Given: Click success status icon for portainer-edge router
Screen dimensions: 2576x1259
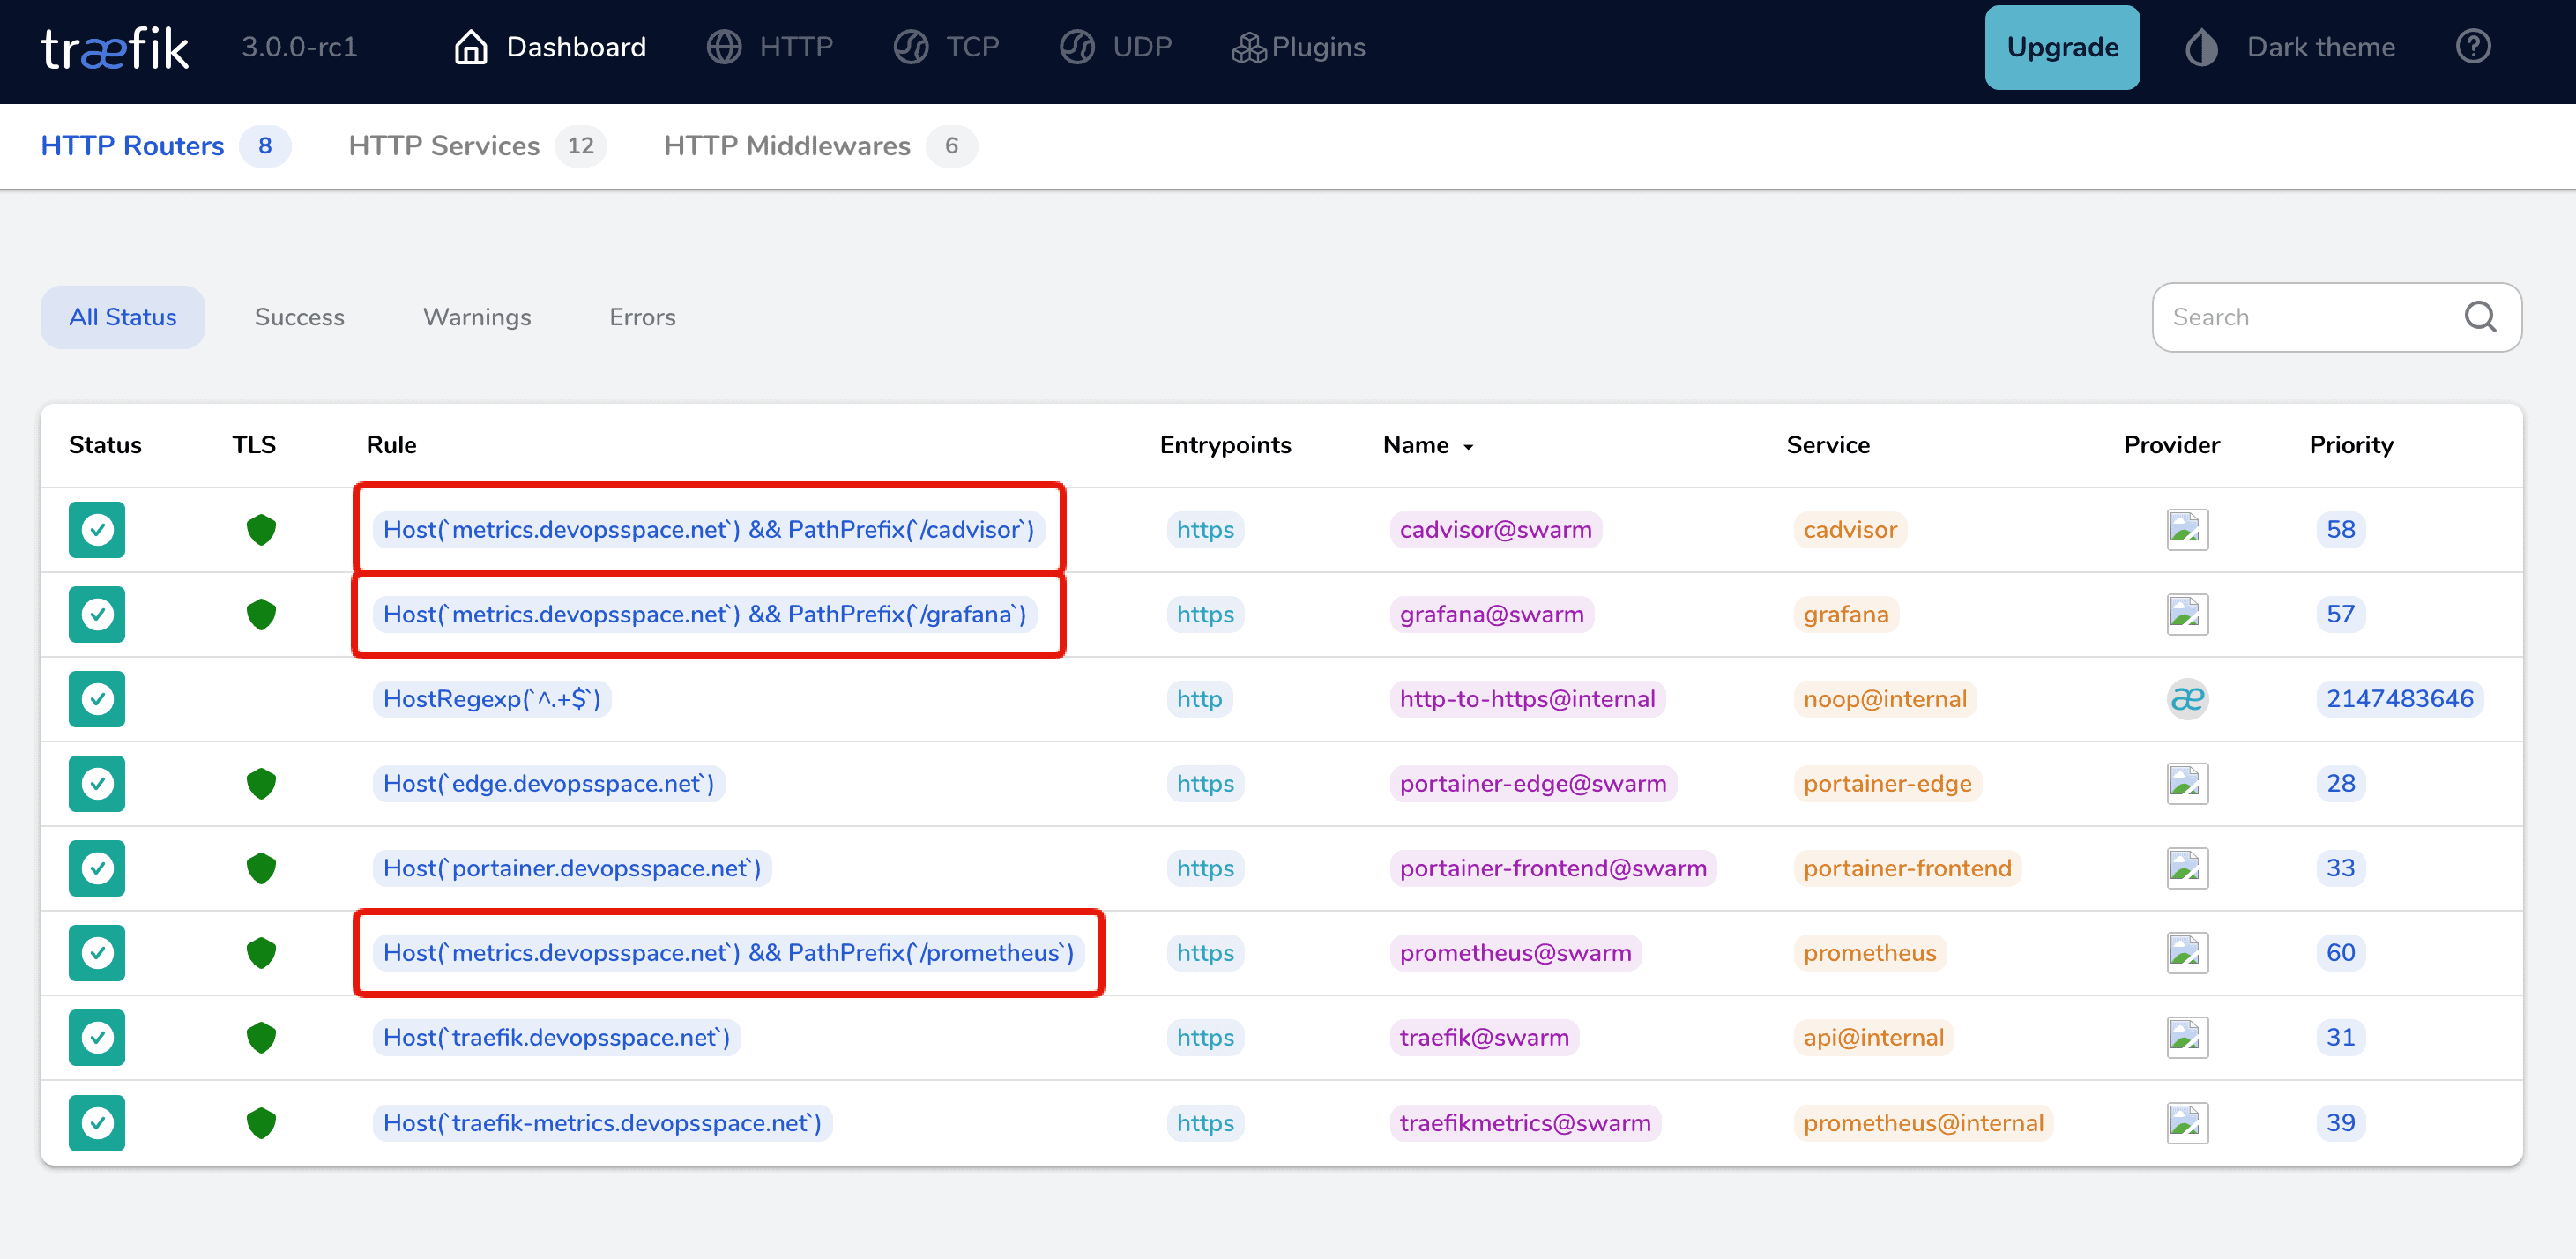Looking at the screenshot, I should point(97,783).
